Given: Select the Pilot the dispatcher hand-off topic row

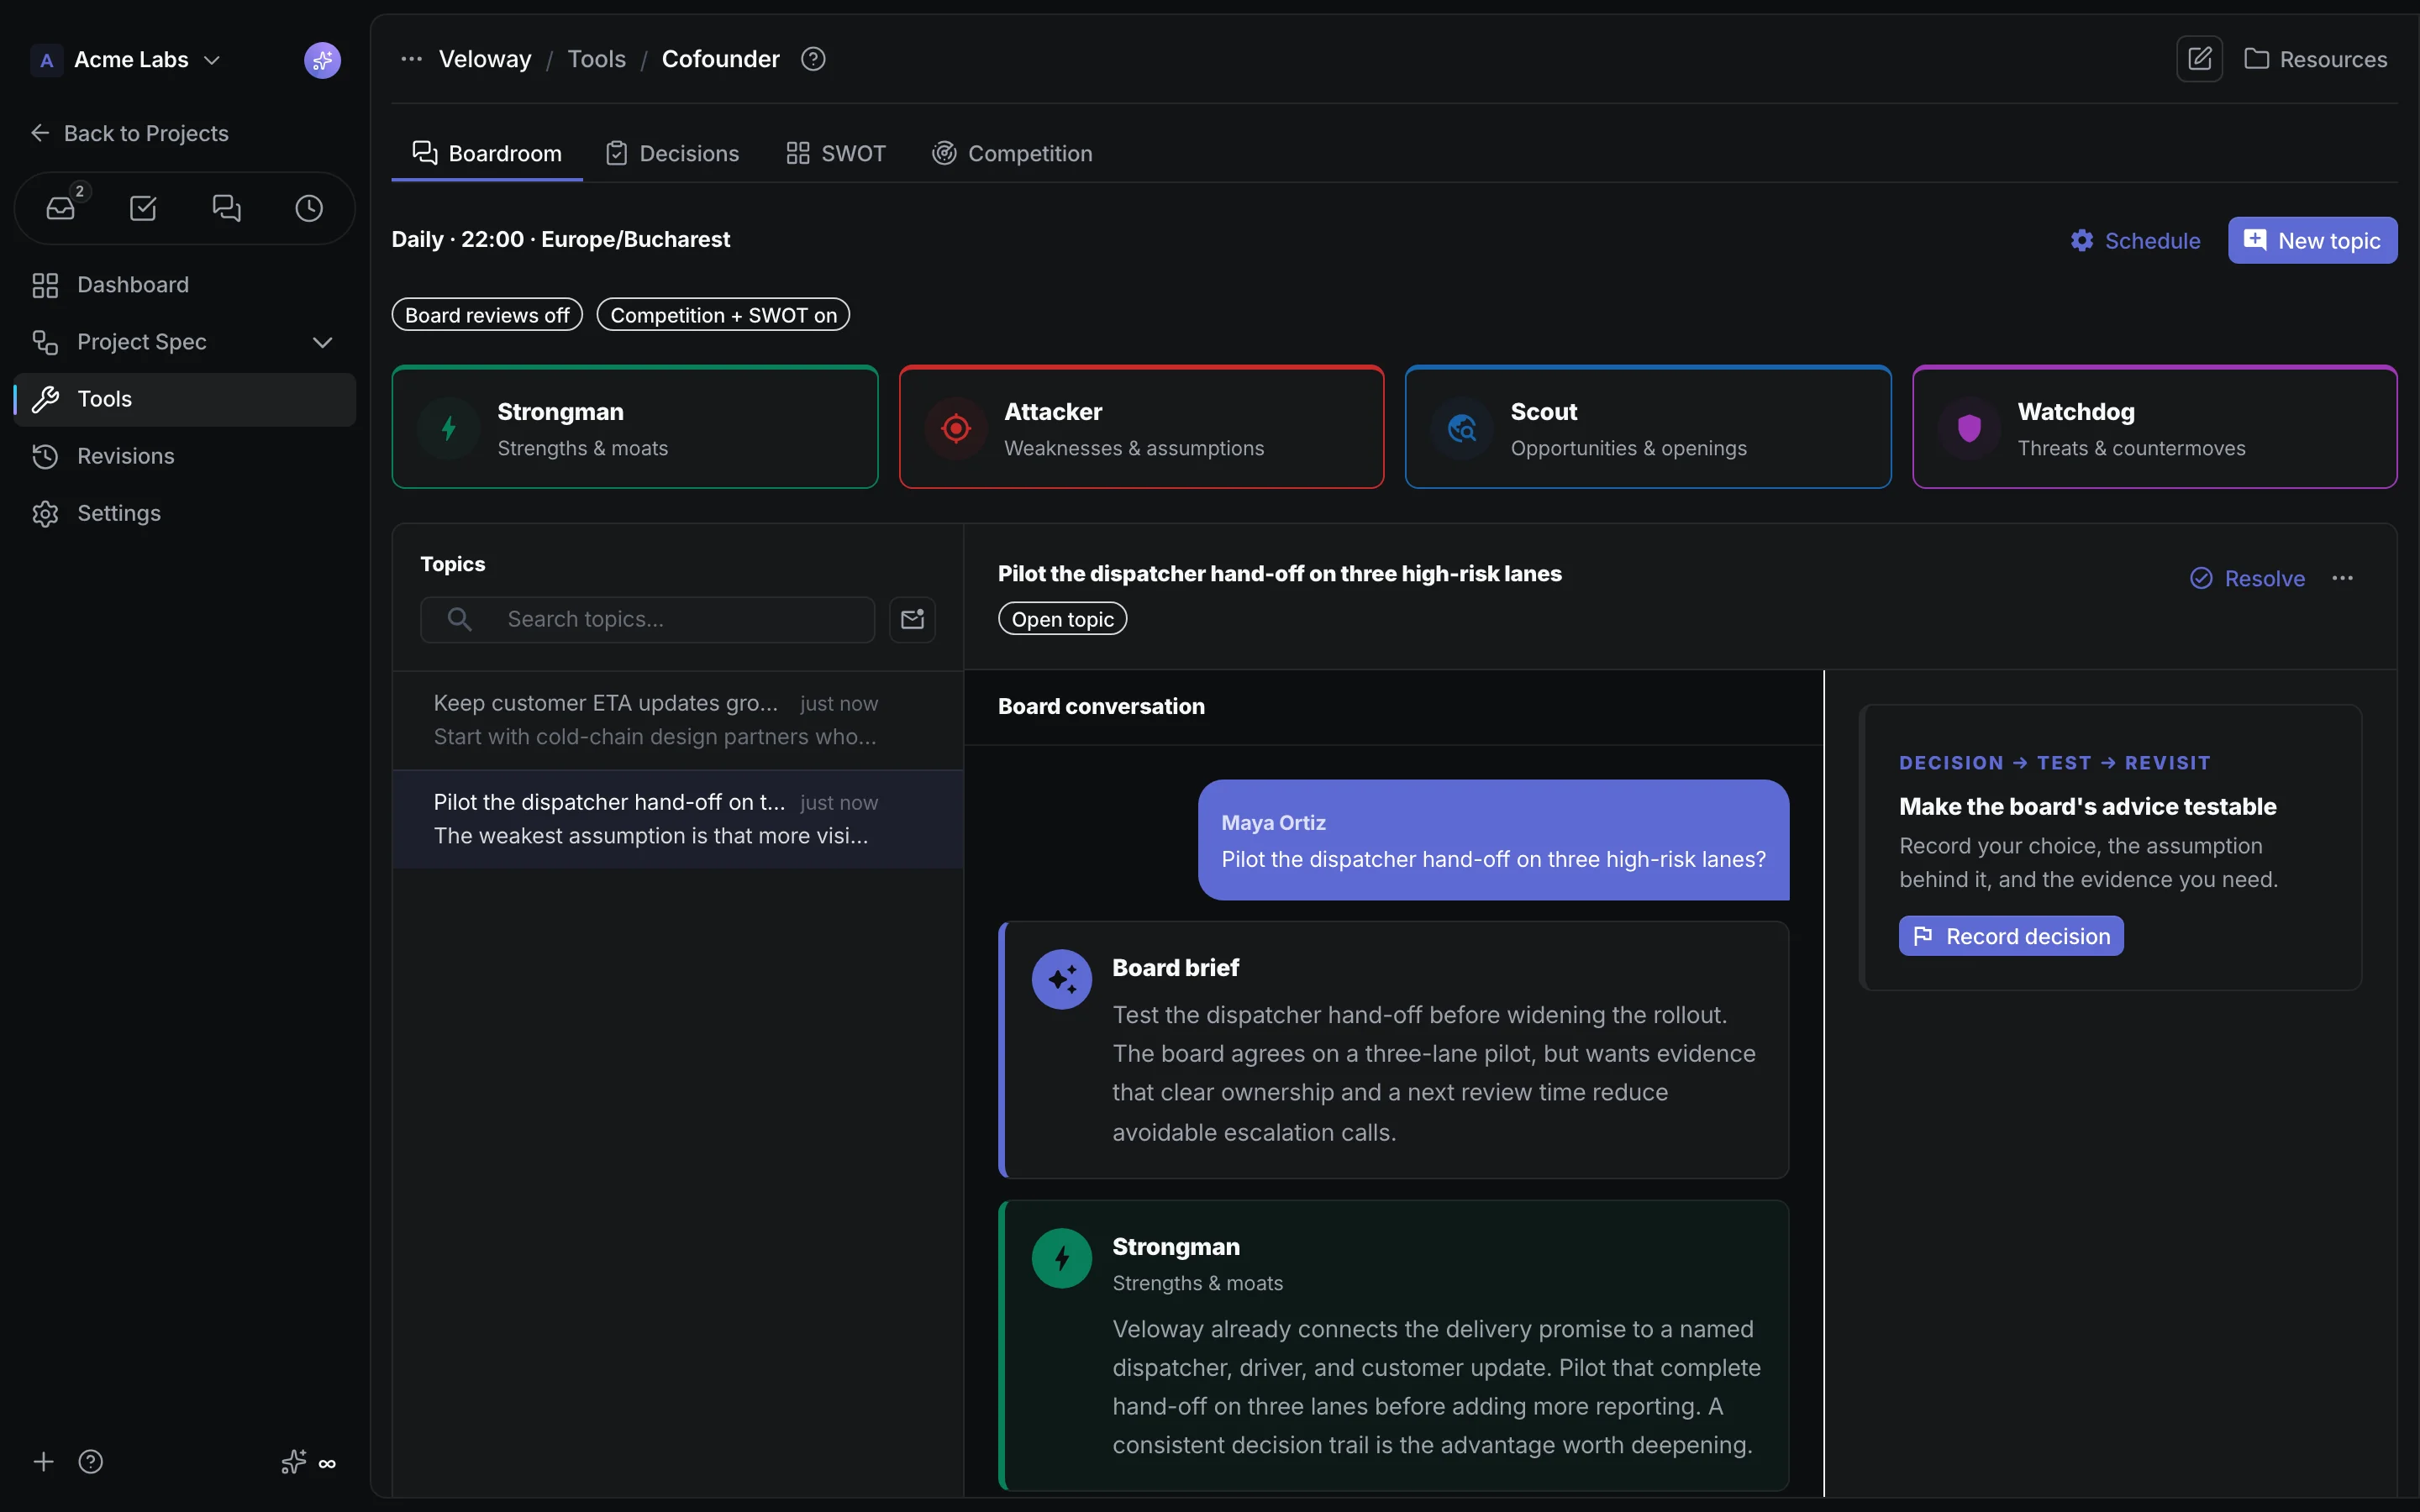Looking at the screenshot, I should pos(678,819).
